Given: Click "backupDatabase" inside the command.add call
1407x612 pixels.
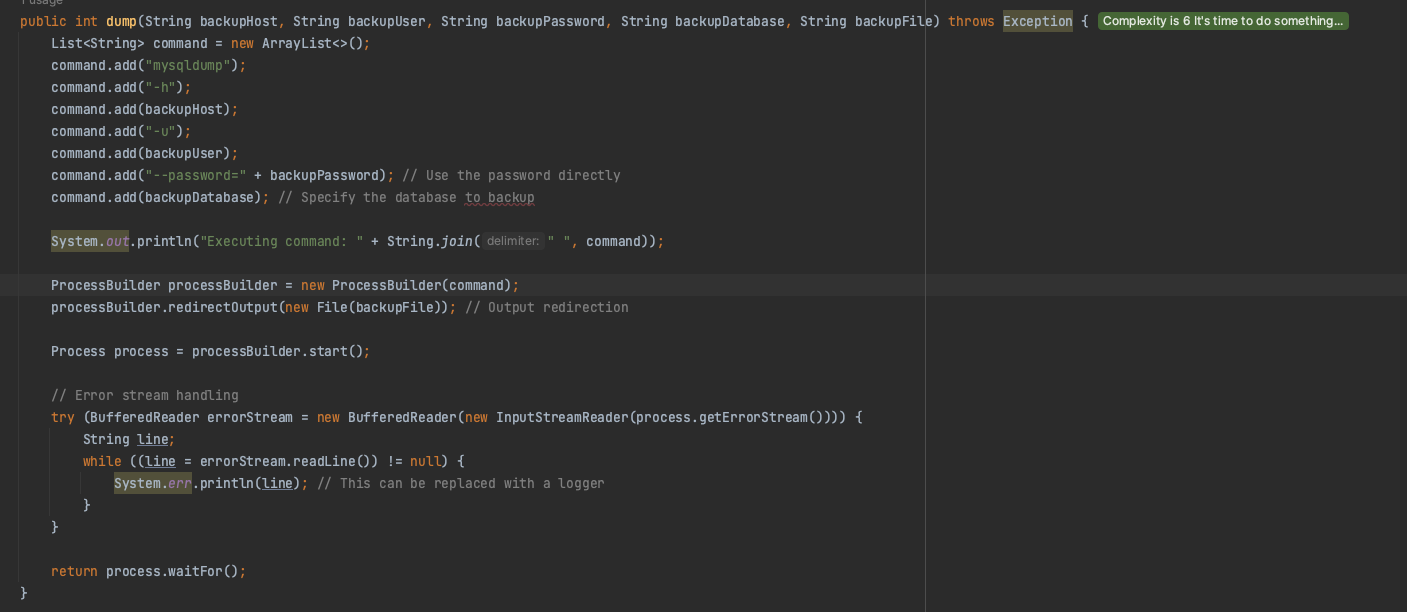Looking at the screenshot, I should 199,197.
